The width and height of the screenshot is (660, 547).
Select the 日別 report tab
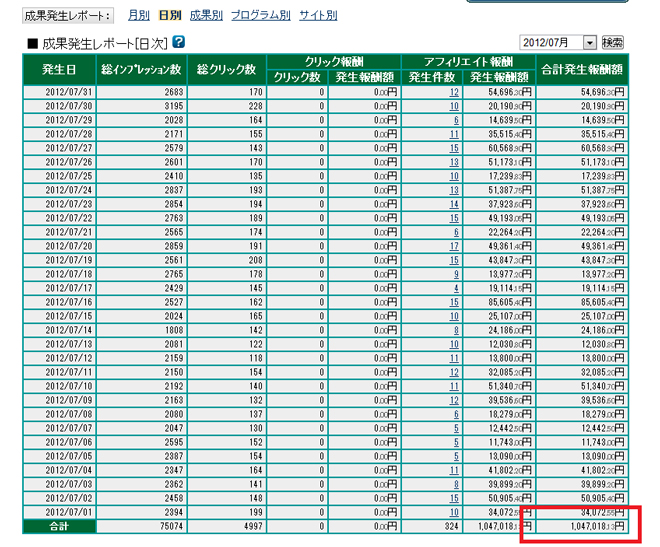(170, 16)
